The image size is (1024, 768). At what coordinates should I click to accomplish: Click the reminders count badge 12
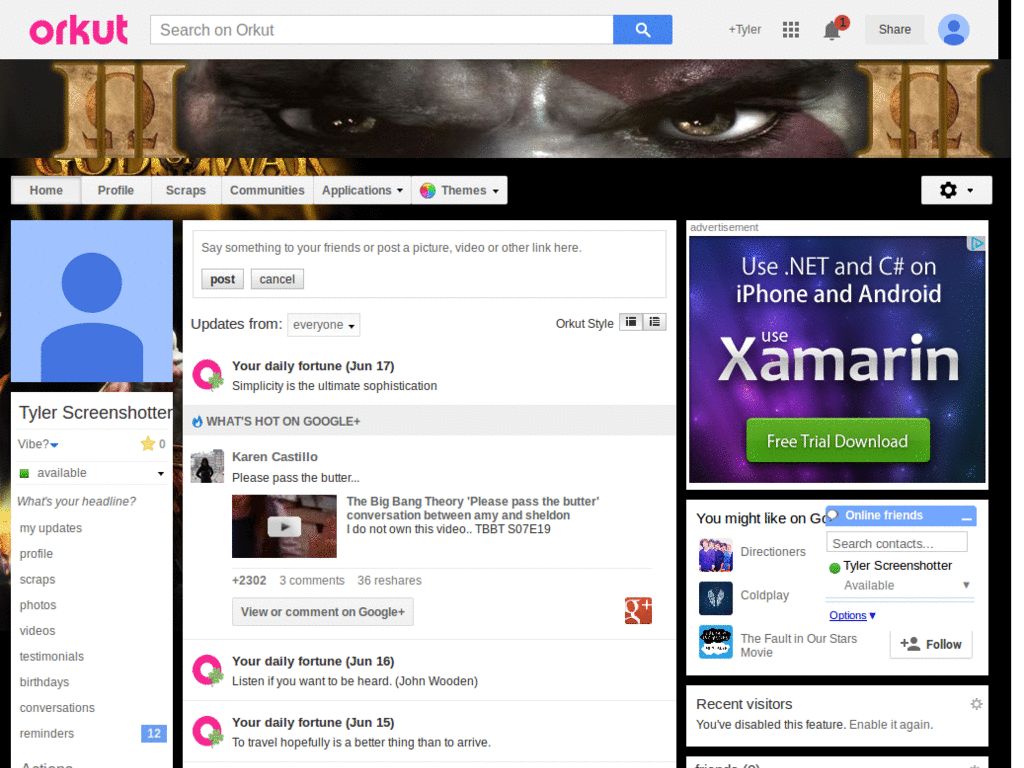[x=154, y=733]
